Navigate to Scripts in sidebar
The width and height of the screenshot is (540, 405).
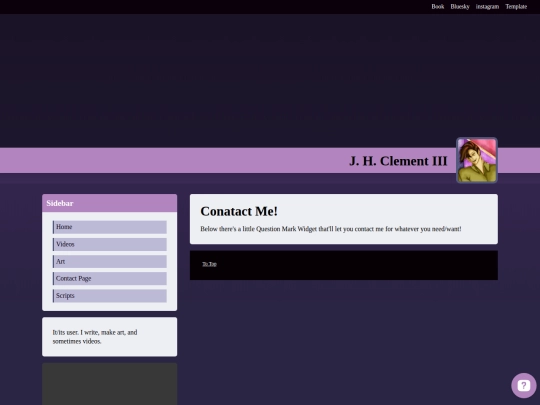(110, 295)
